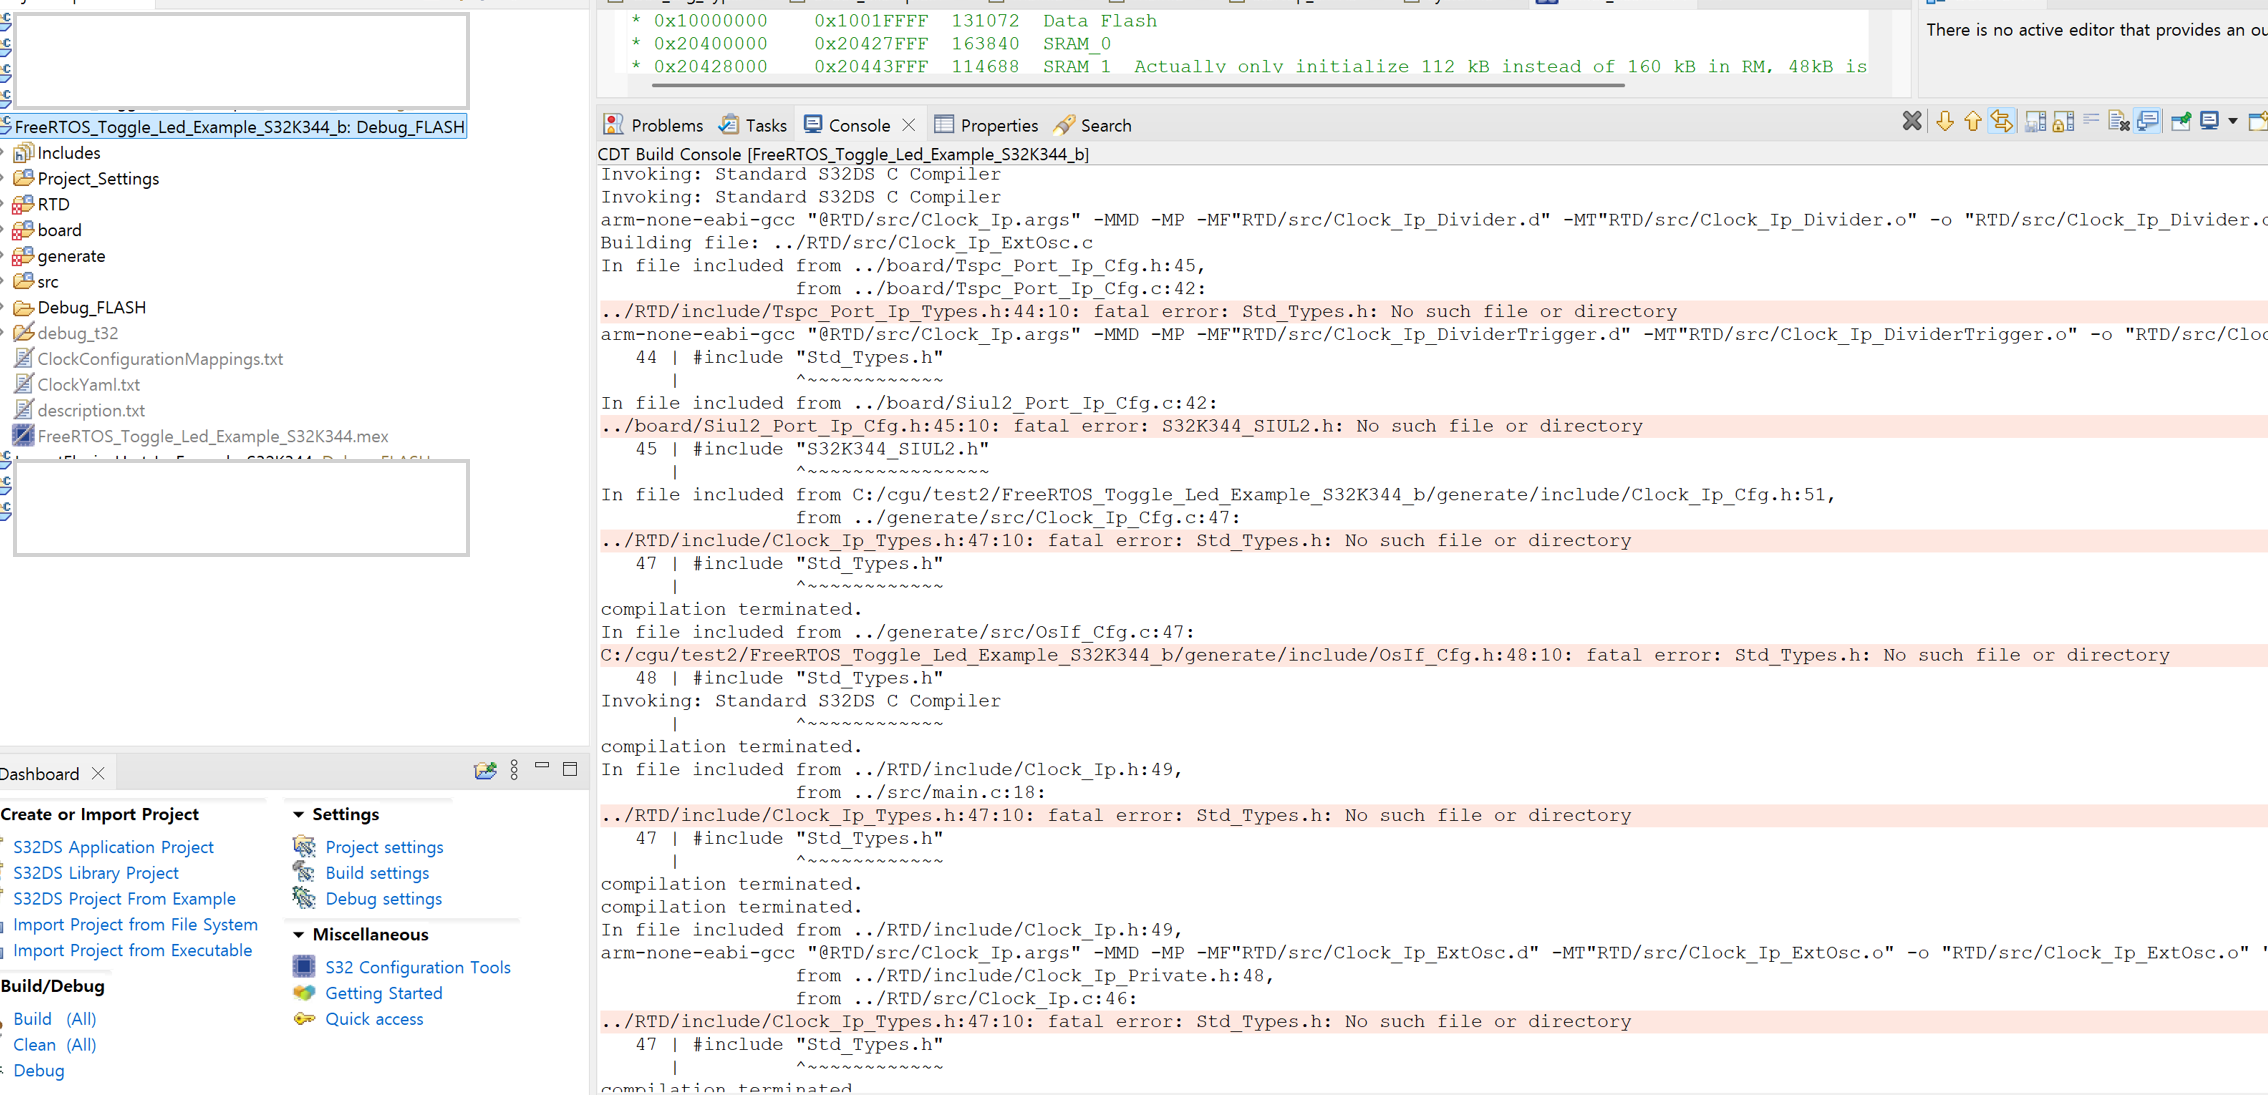Image resolution: width=2268 pixels, height=1097 pixels.
Task: Open Project settings link
Action: click(x=384, y=847)
